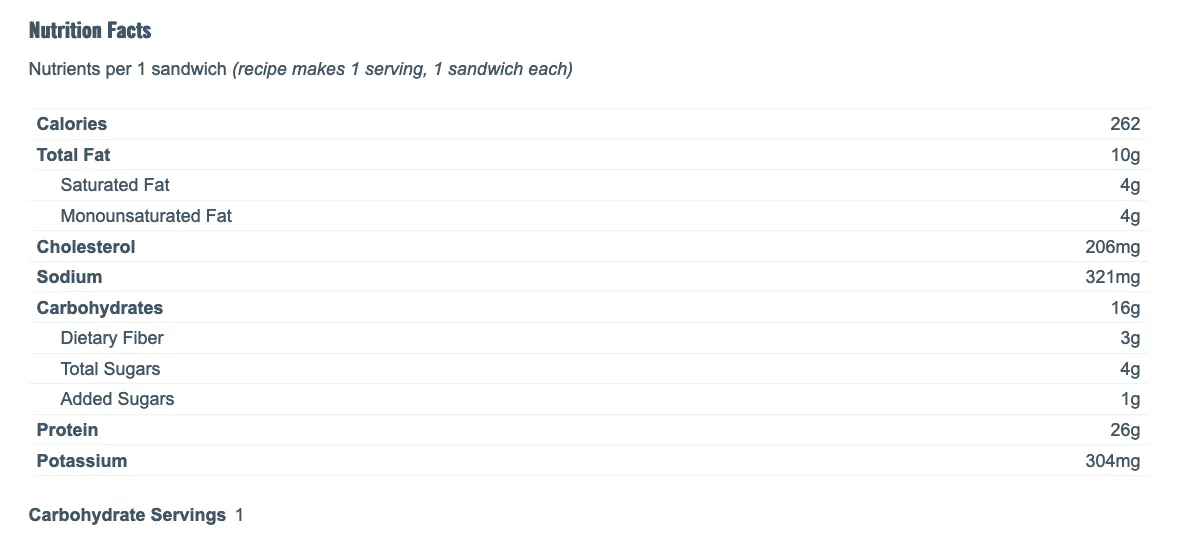Click the Carbohydrate Servings text
This screenshot has height=549, width=1183.
coord(127,515)
